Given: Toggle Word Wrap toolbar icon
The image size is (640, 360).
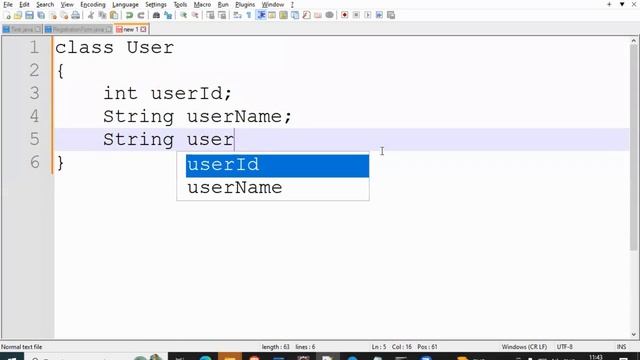Looking at the screenshot, I should (237, 16).
